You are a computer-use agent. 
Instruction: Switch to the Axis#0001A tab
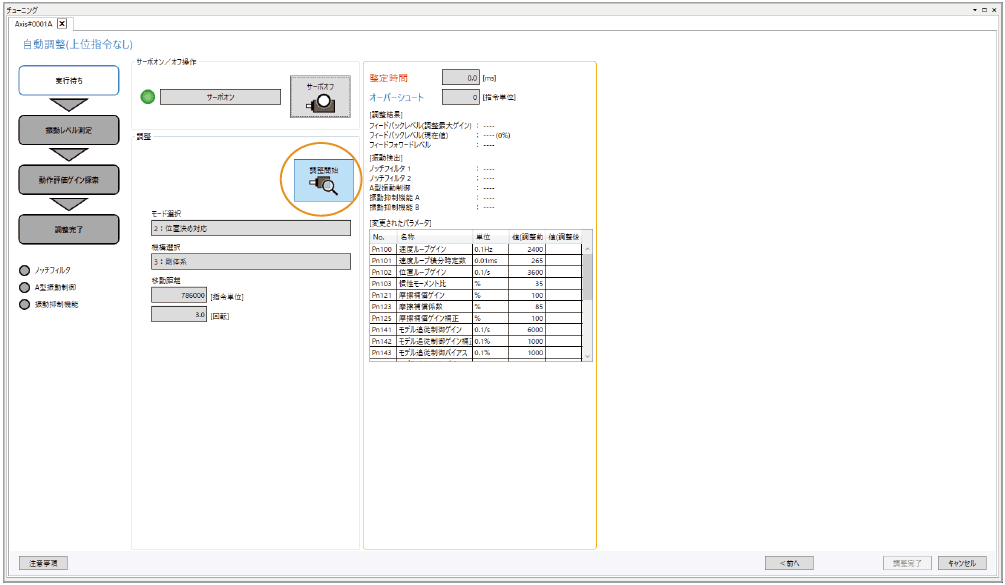coord(33,23)
